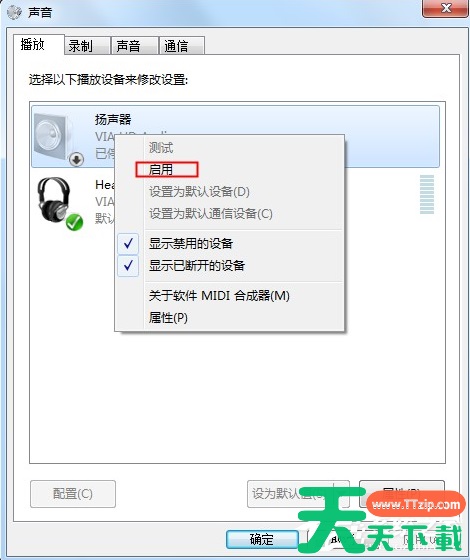Choose 设置为默认设备(D) menu entry
470x560 pixels.
(x=199, y=192)
